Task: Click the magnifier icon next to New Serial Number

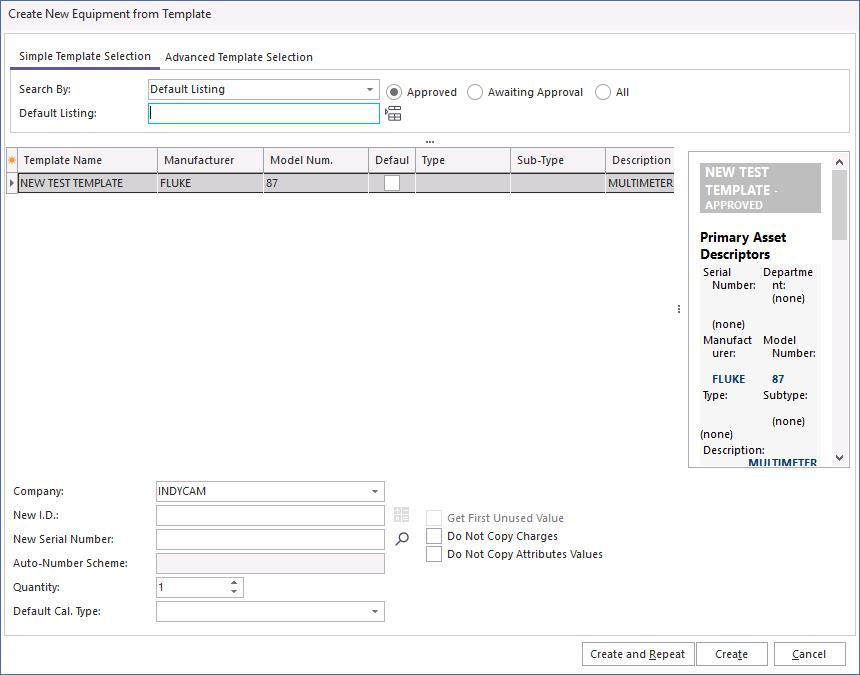Action: [x=402, y=539]
